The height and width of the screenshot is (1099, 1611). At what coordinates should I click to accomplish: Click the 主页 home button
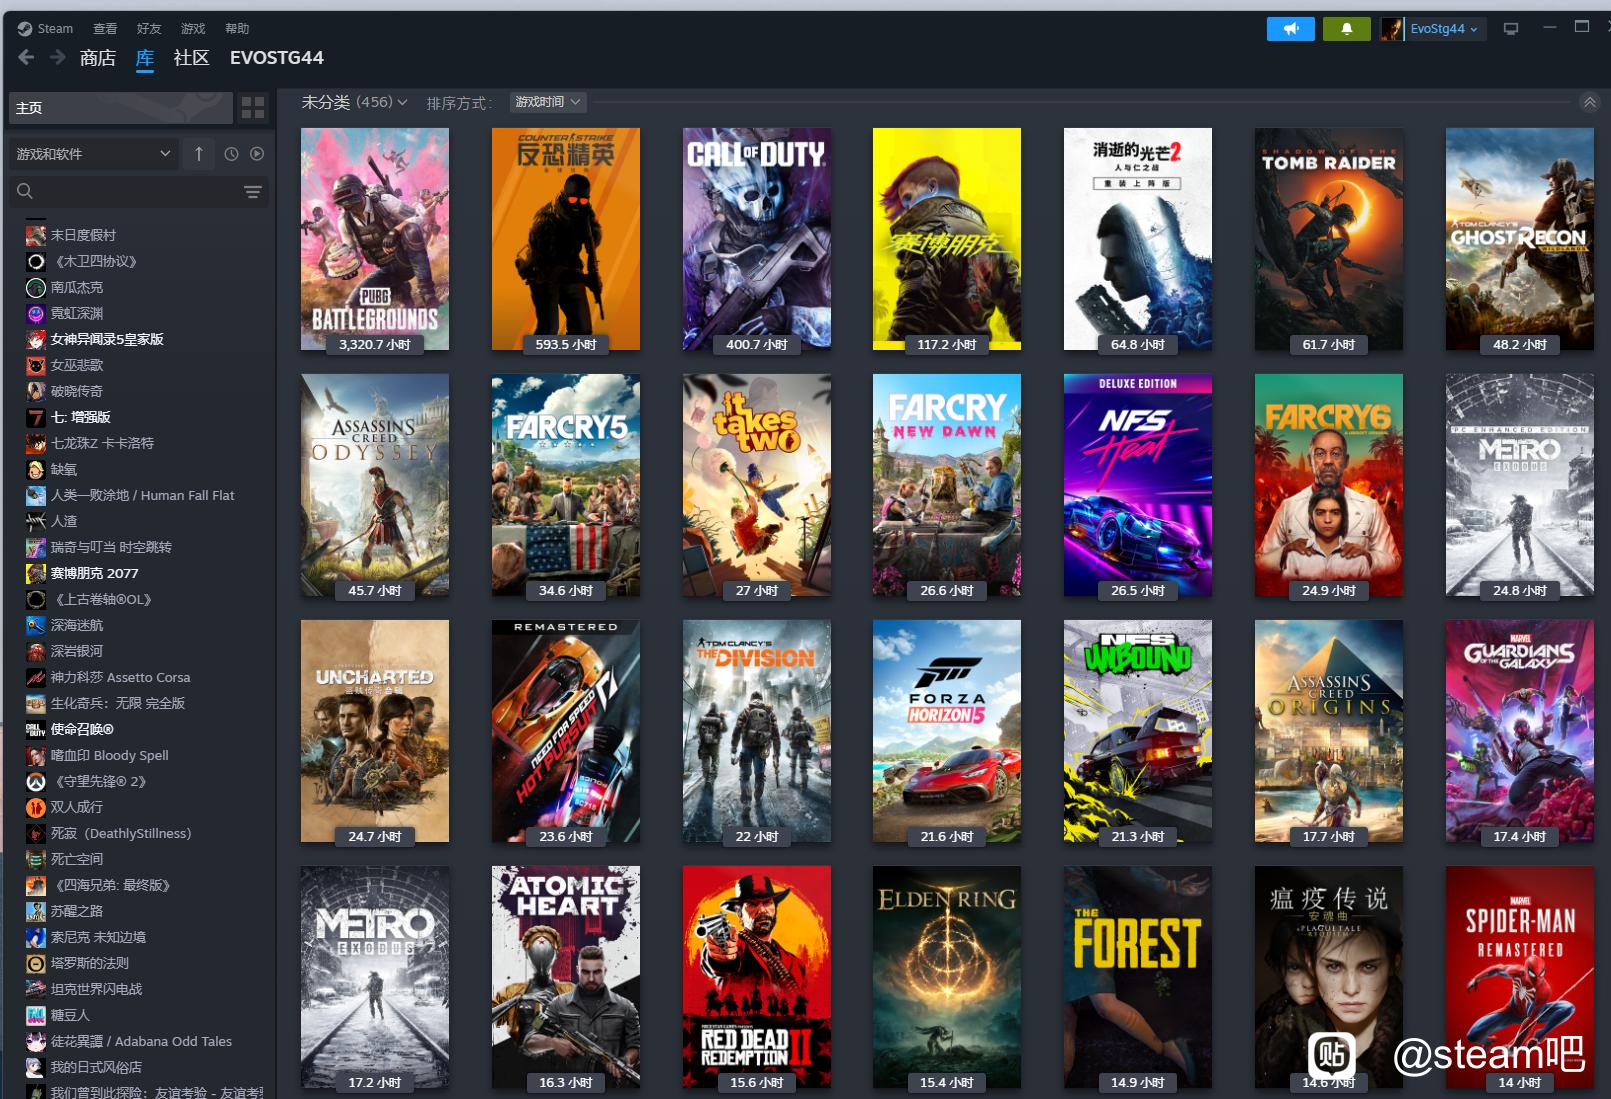(121, 108)
